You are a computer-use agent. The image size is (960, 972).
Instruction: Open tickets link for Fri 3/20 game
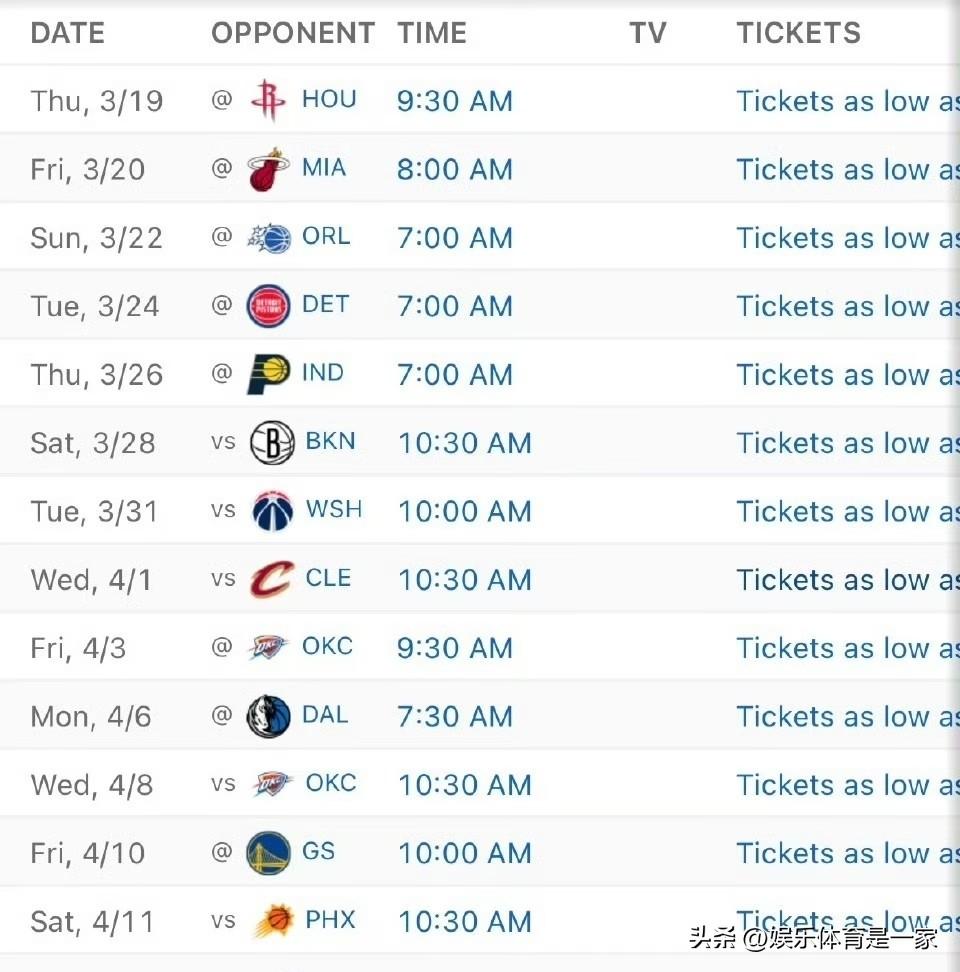[x=846, y=169]
